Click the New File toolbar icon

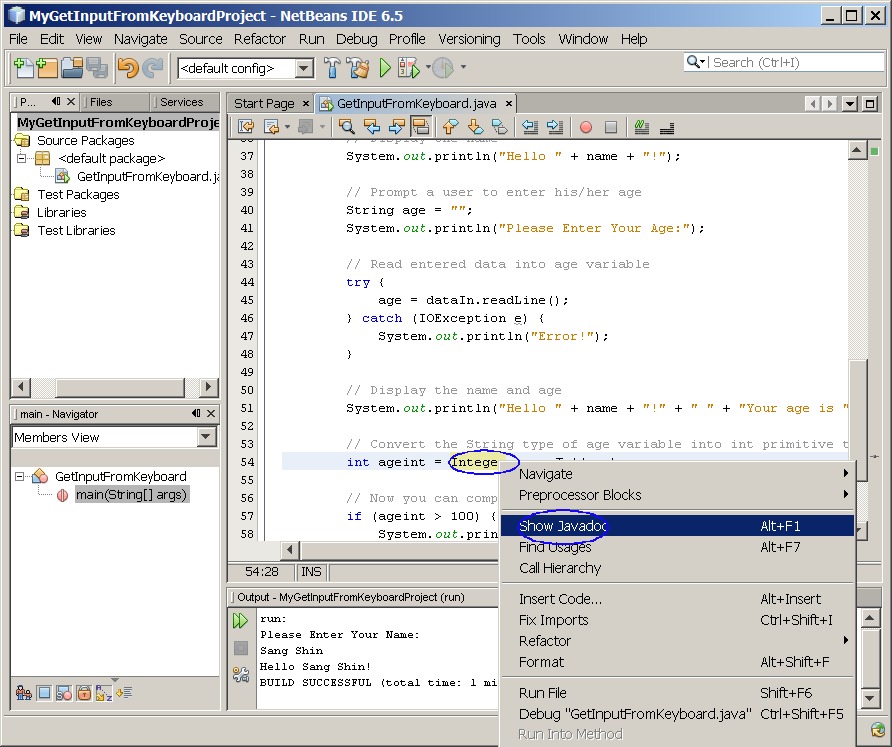coord(23,68)
